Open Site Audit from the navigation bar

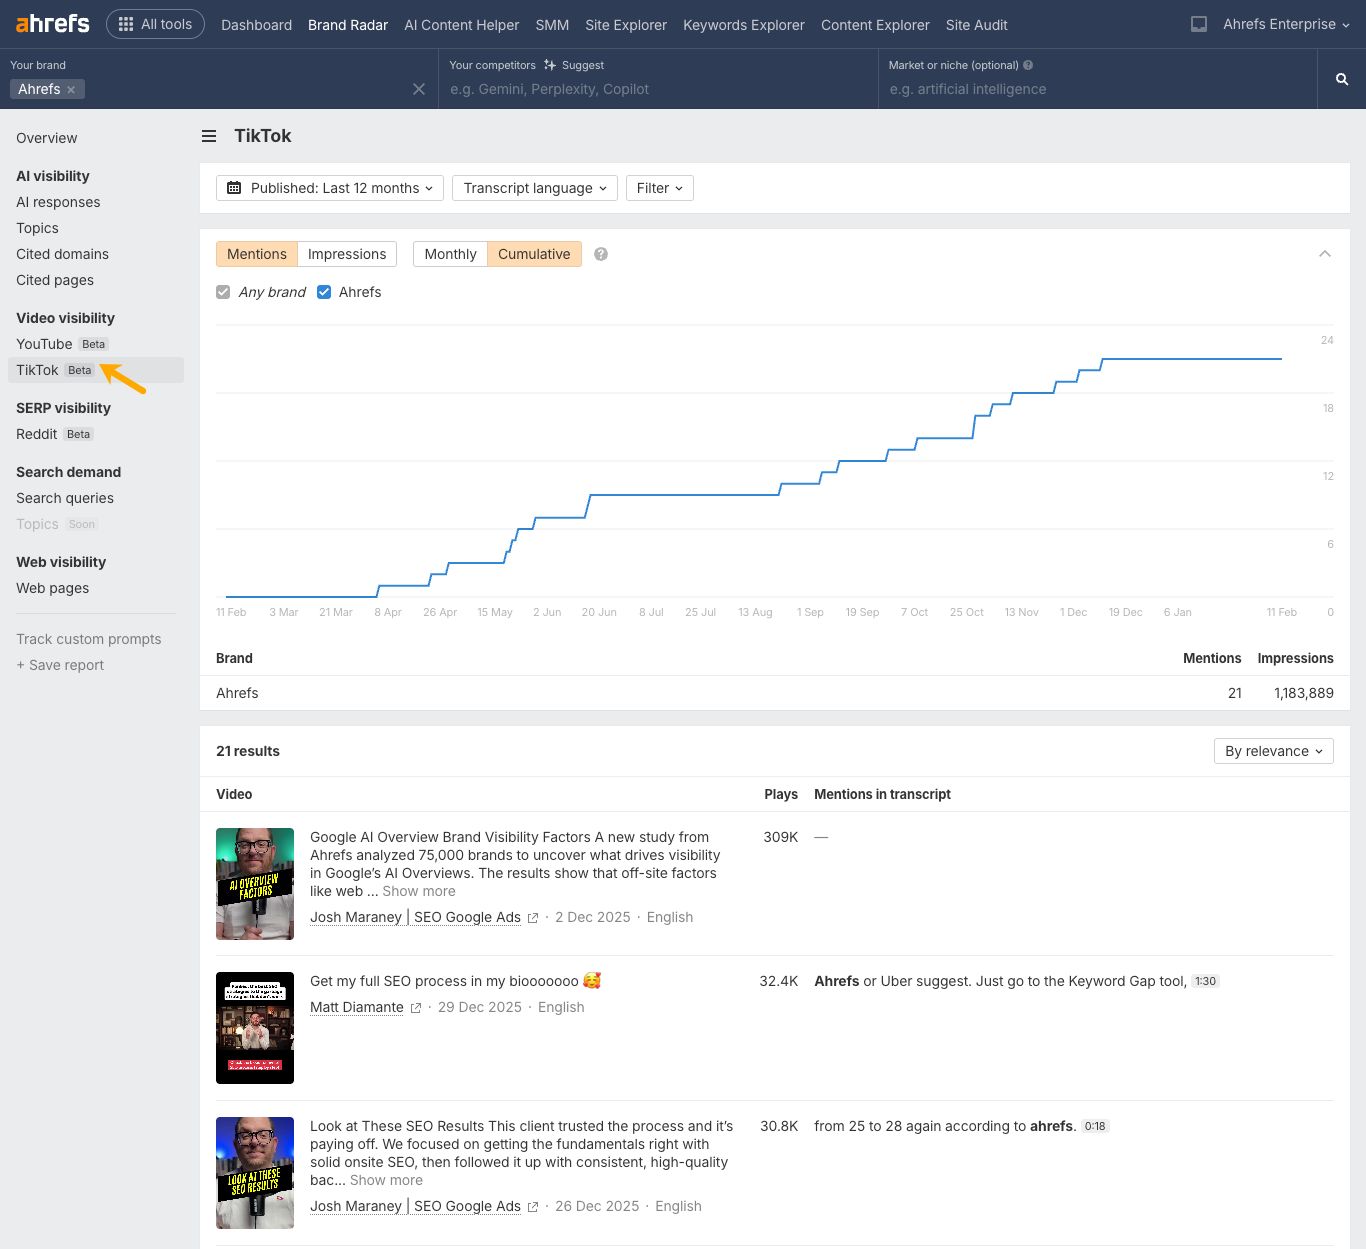[976, 25]
